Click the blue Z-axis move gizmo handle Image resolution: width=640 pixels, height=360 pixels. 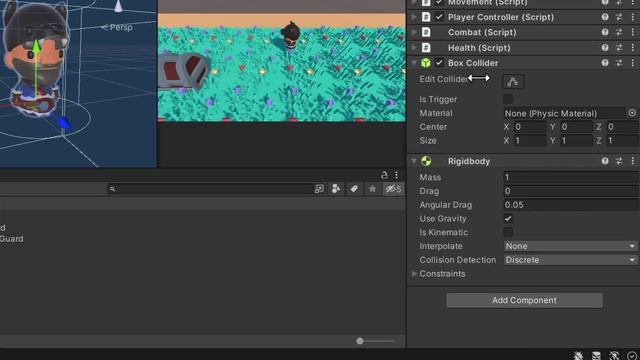(x=63, y=122)
